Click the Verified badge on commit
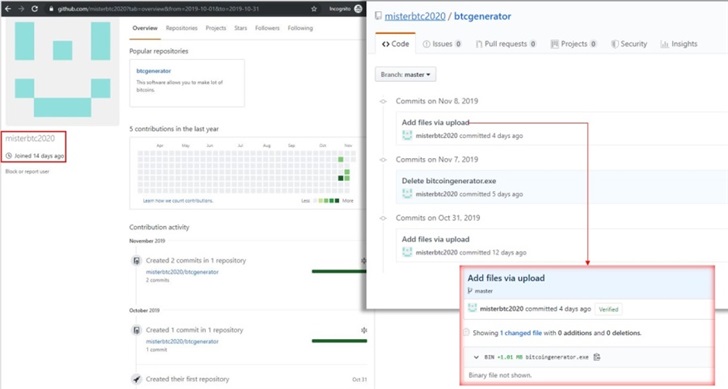Image resolution: width=728 pixels, height=389 pixels. [x=608, y=309]
